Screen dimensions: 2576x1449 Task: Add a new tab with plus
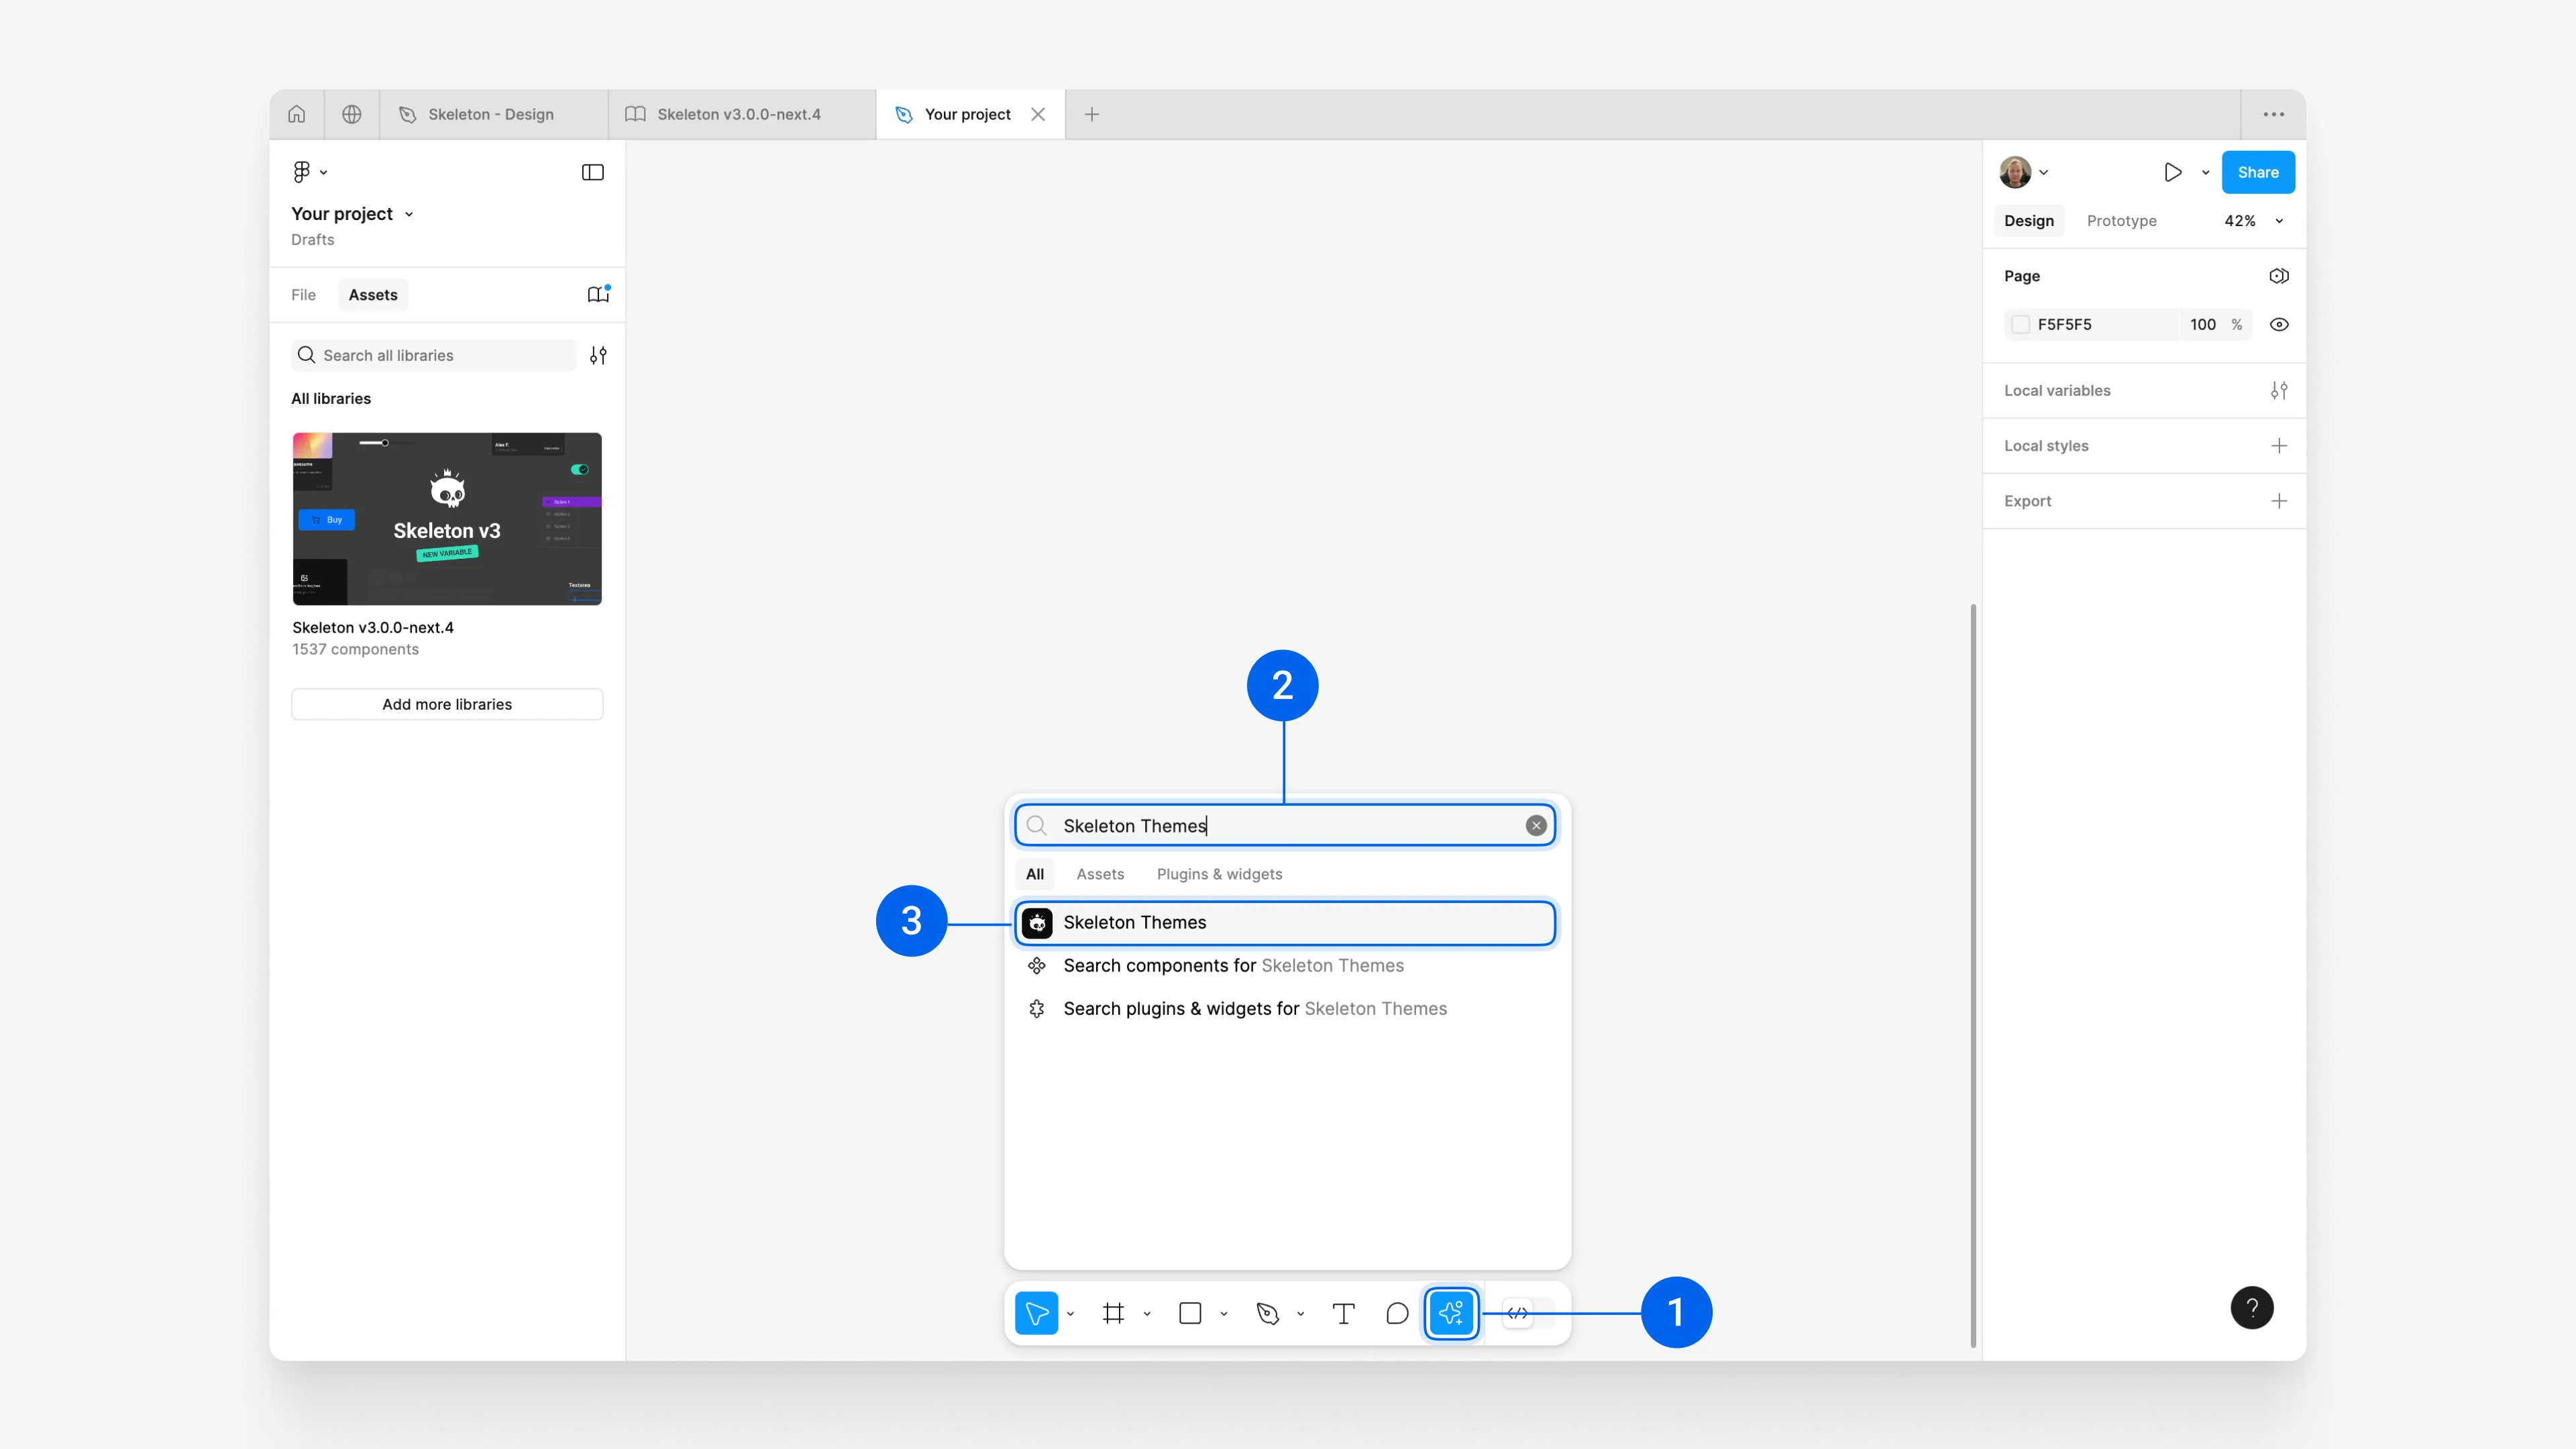click(1092, 114)
